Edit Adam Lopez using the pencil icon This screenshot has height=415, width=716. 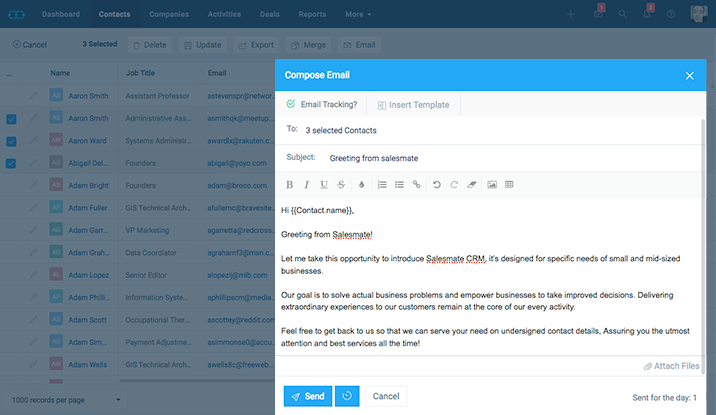point(33,274)
